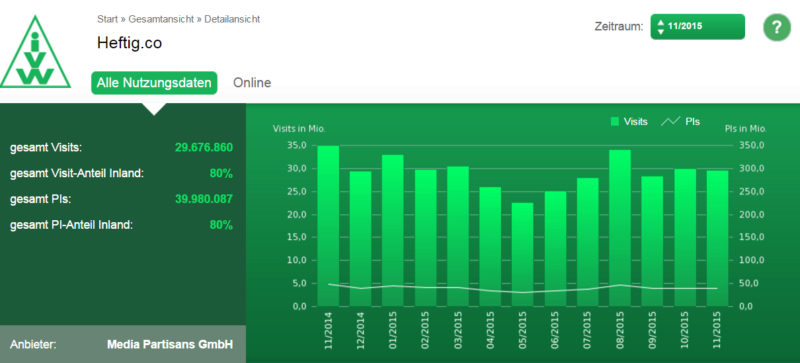Open Gesamtansicht breadcrumb link
Screen dimensions: 800x363
[x=161, y=19]
